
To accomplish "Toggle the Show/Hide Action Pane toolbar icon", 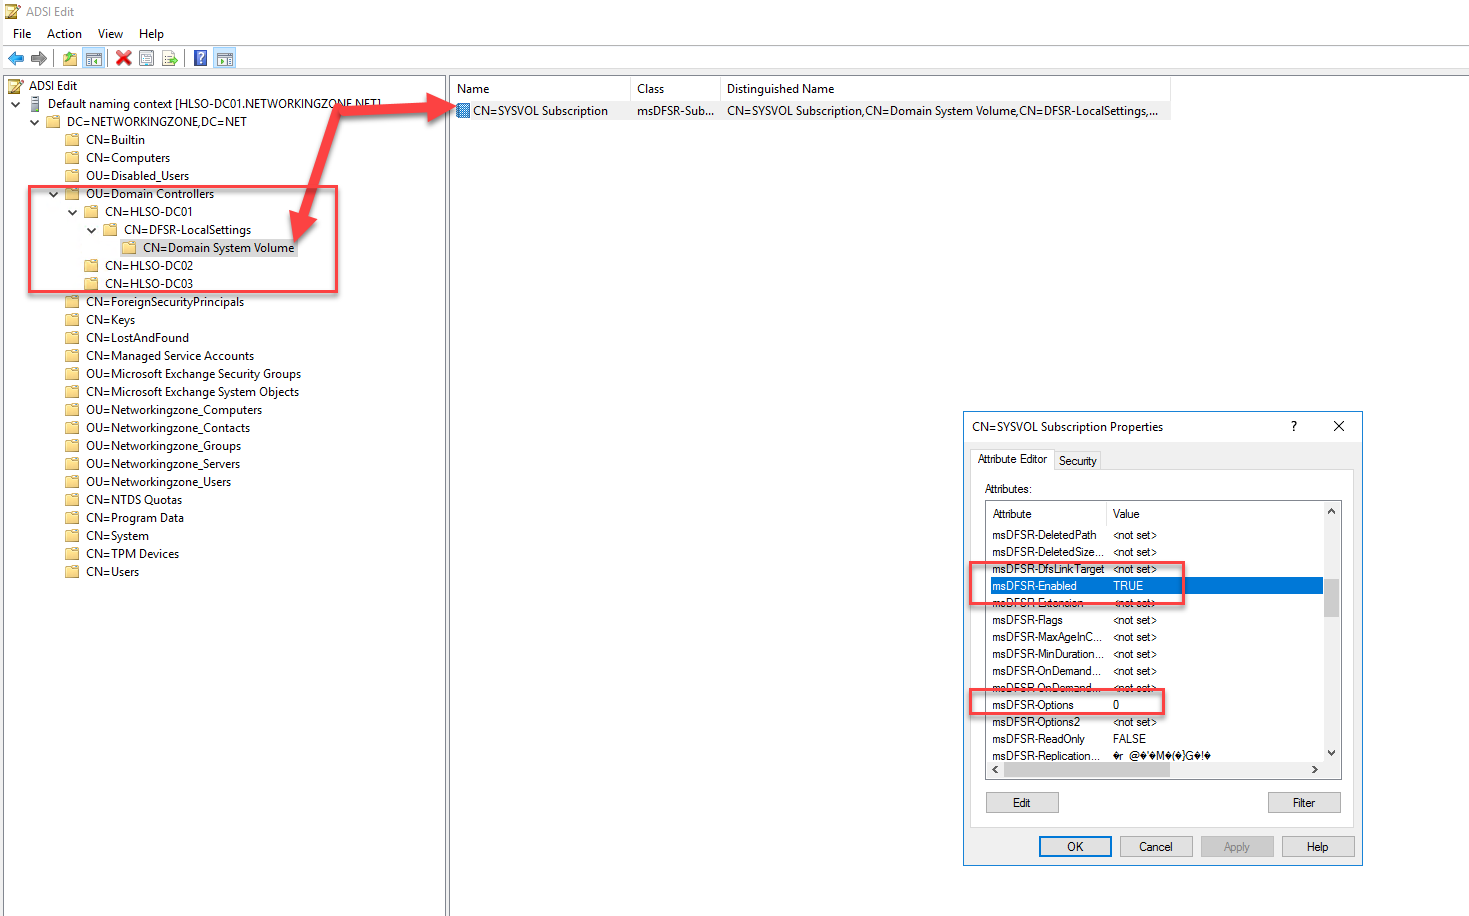I will (224, 57).
